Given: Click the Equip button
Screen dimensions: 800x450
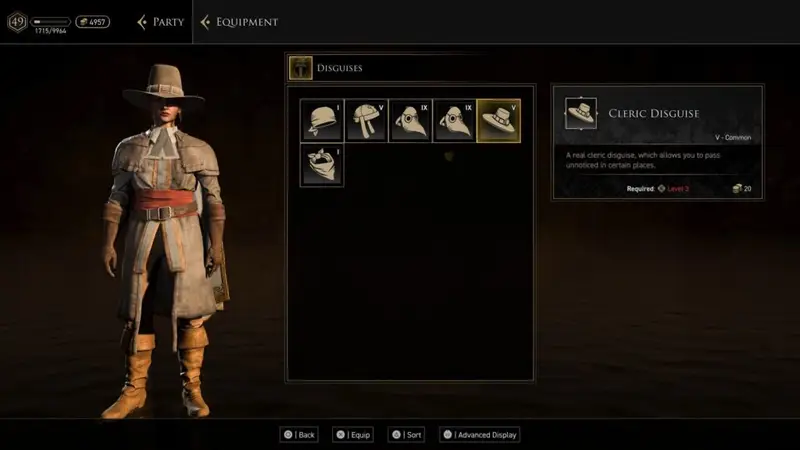Looking at the screenshot, I should coord(353,435).
